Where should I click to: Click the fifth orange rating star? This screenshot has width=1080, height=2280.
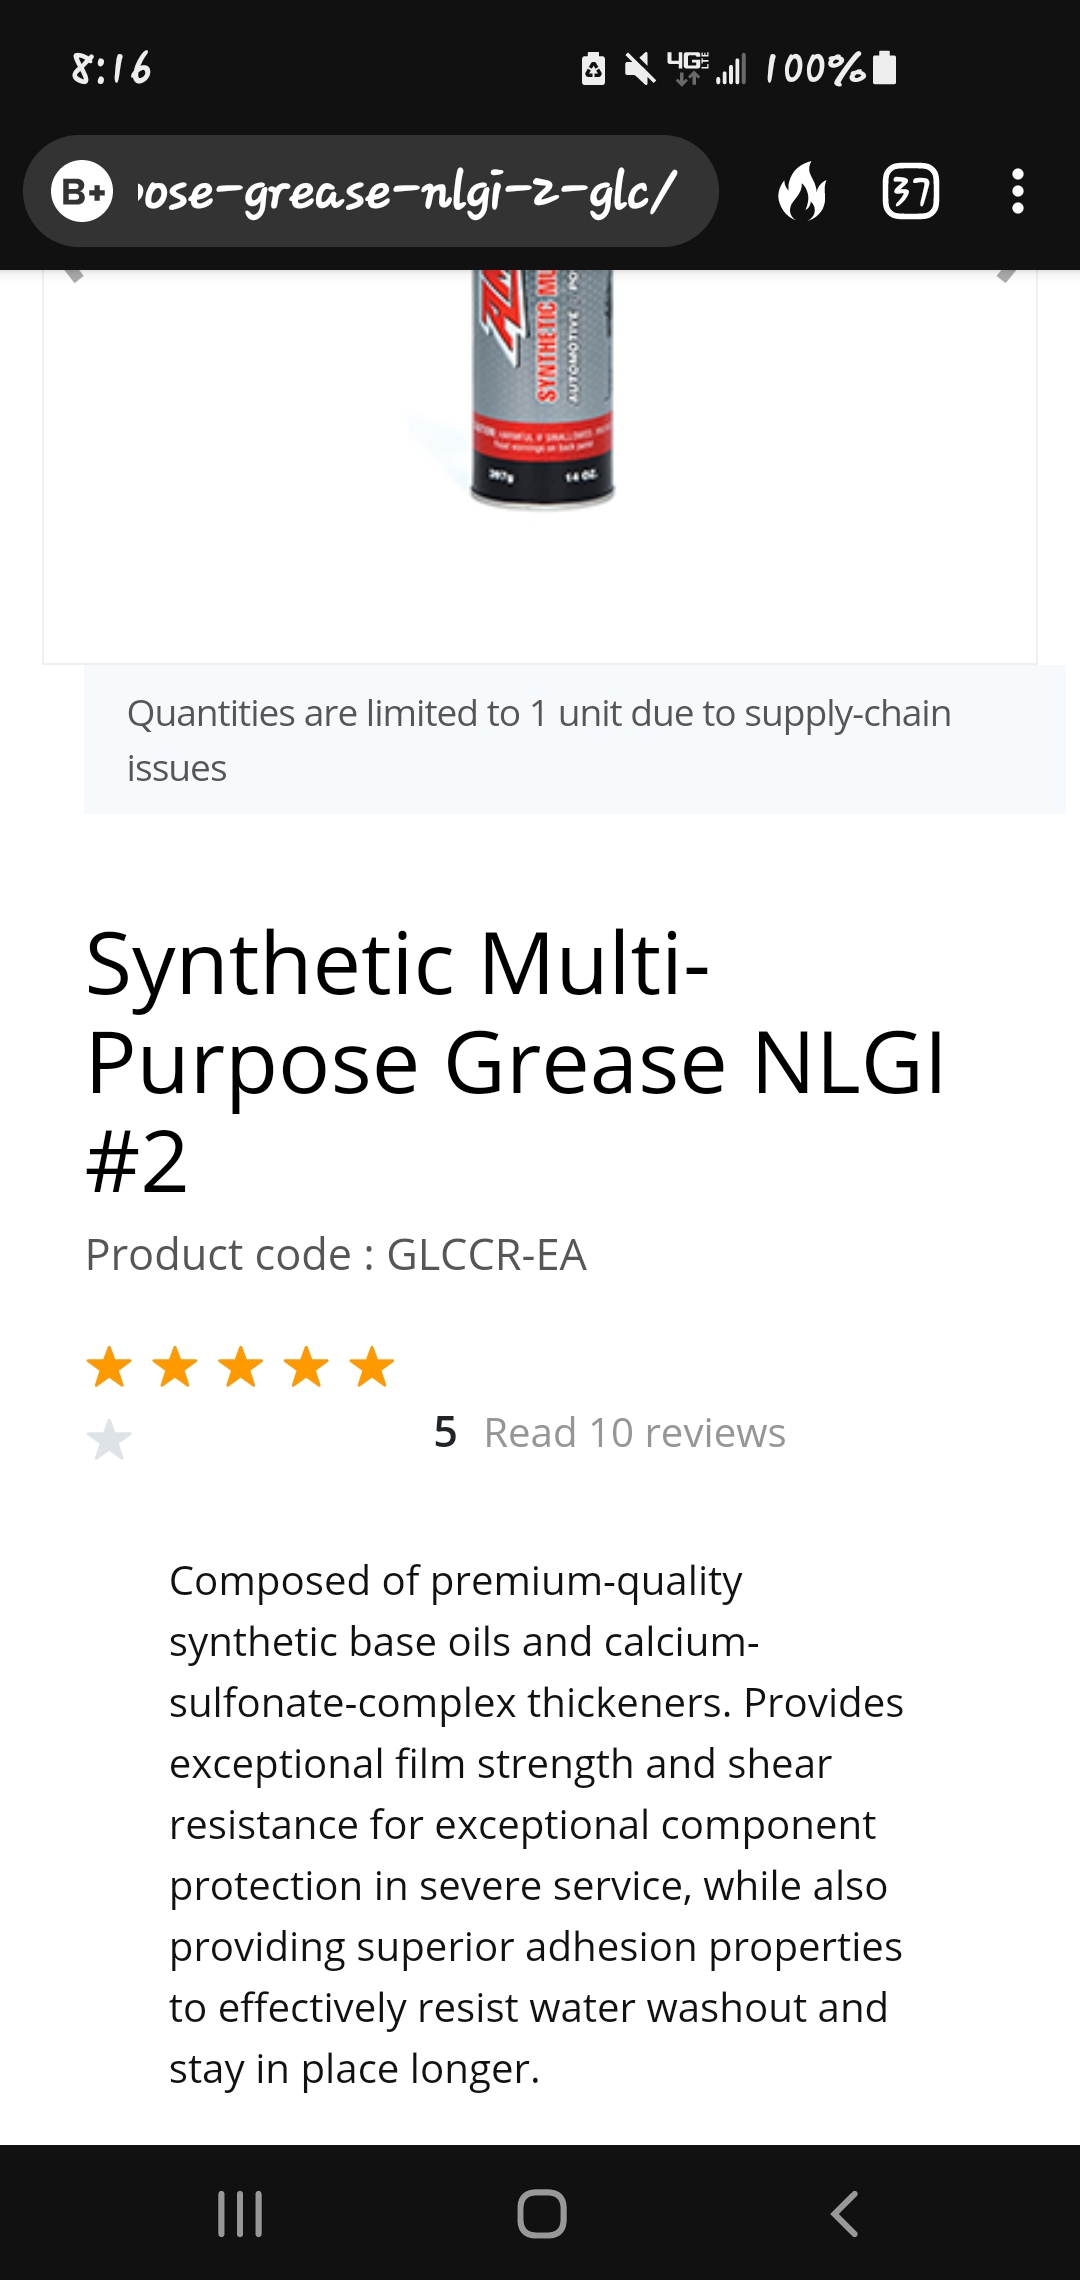[x=372, y=1367]
